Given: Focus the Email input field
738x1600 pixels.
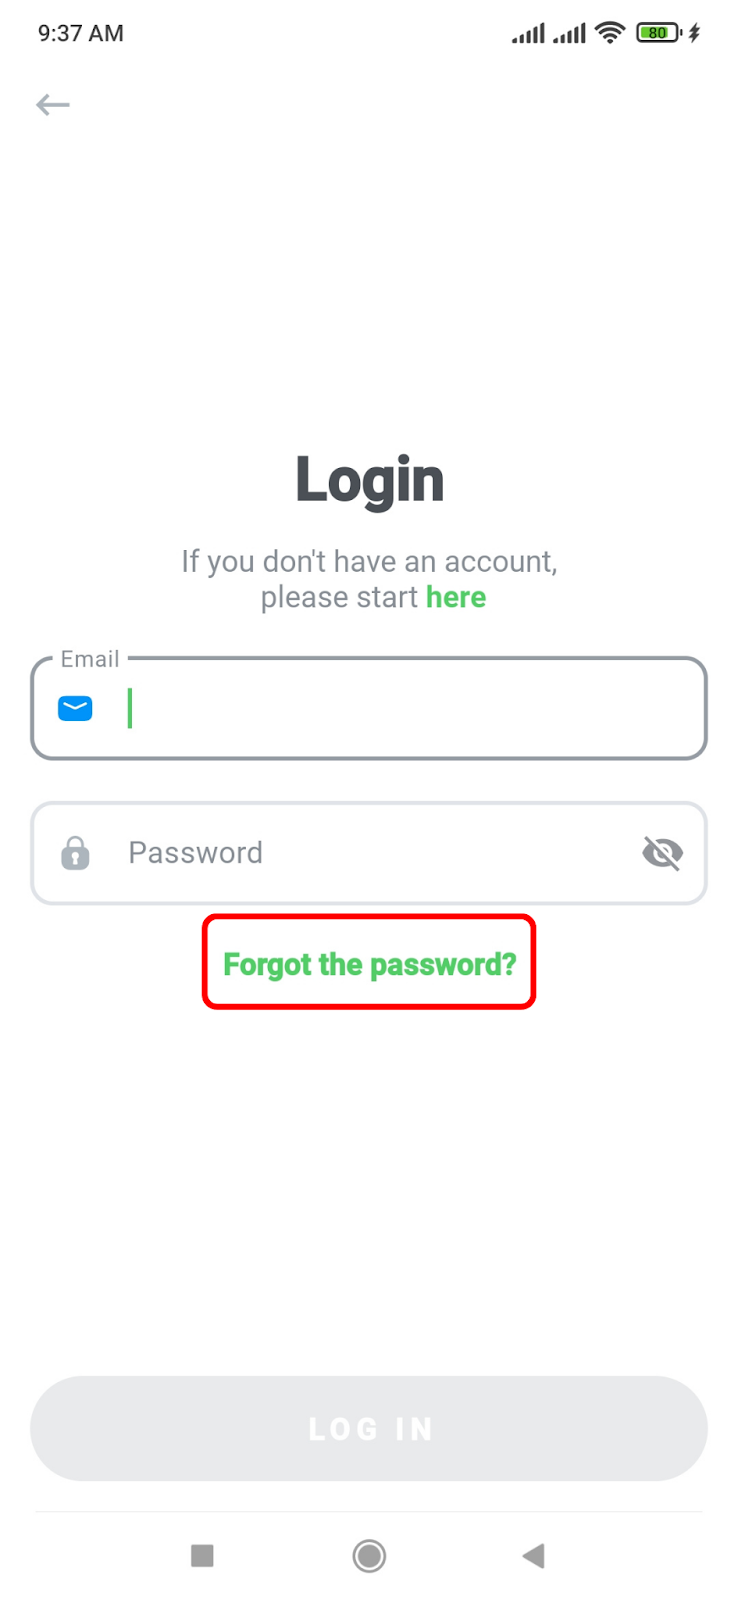Looking at the screenshot, I should pyautogui.click(x=369, y=708).
